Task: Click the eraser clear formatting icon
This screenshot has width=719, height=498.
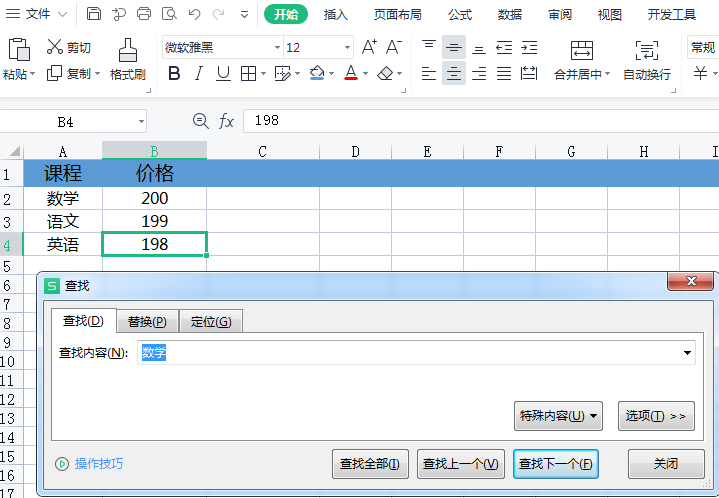Action: point(385,73)
